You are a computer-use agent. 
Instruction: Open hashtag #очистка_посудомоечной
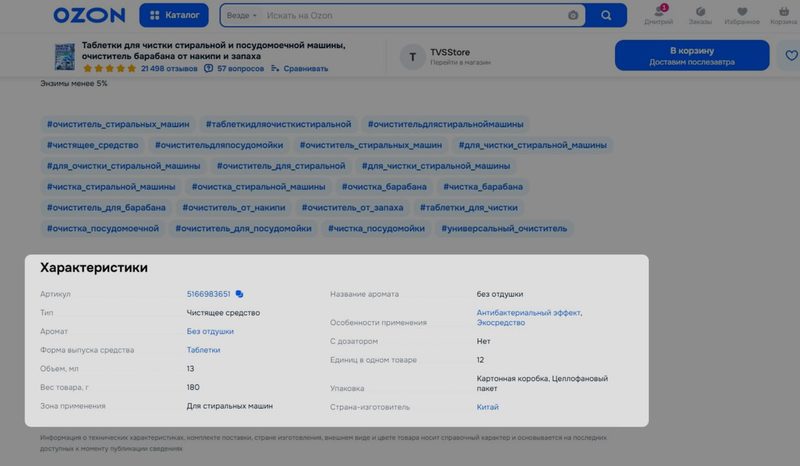point(103,229)
